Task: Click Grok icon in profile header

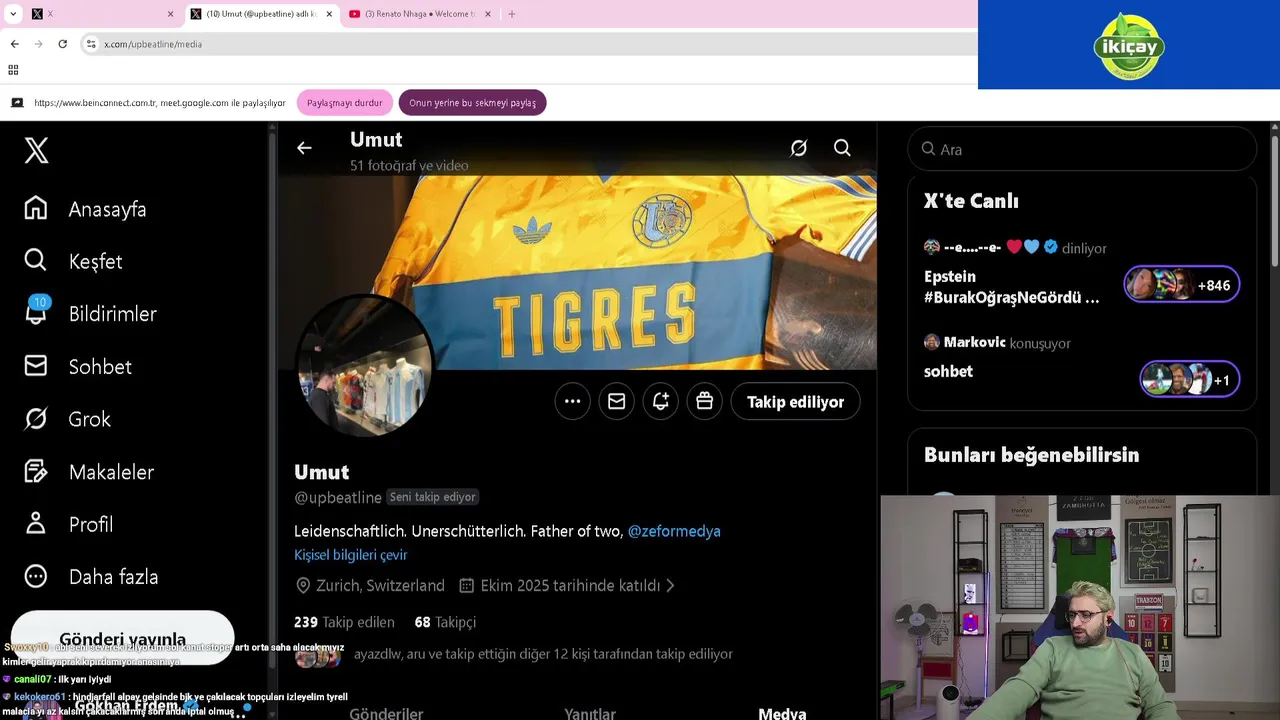Action: click(798, 148)
